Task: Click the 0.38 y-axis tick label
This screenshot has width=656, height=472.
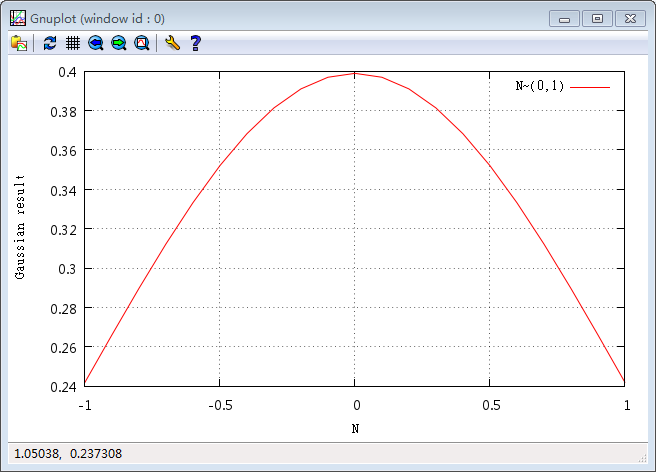Action: tap(64, 112)
